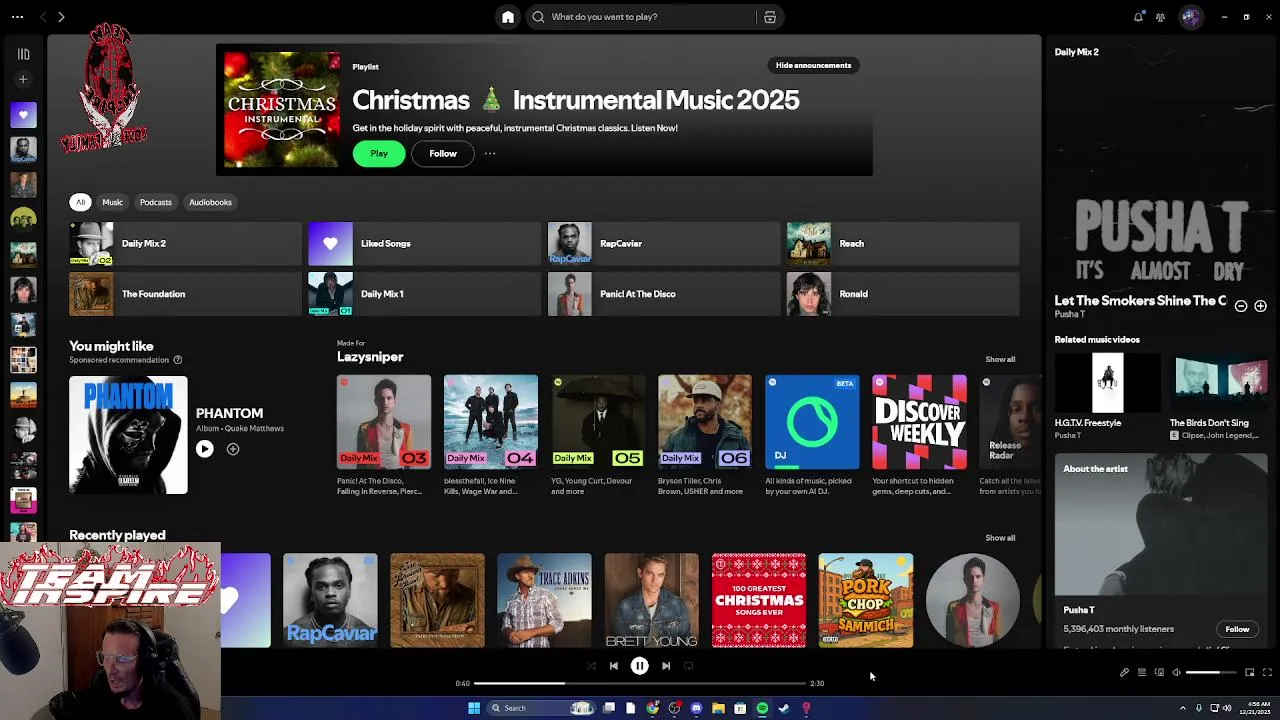
Task: Hide announcements banner
Action: pyautogui.click(x=813, y=66)
